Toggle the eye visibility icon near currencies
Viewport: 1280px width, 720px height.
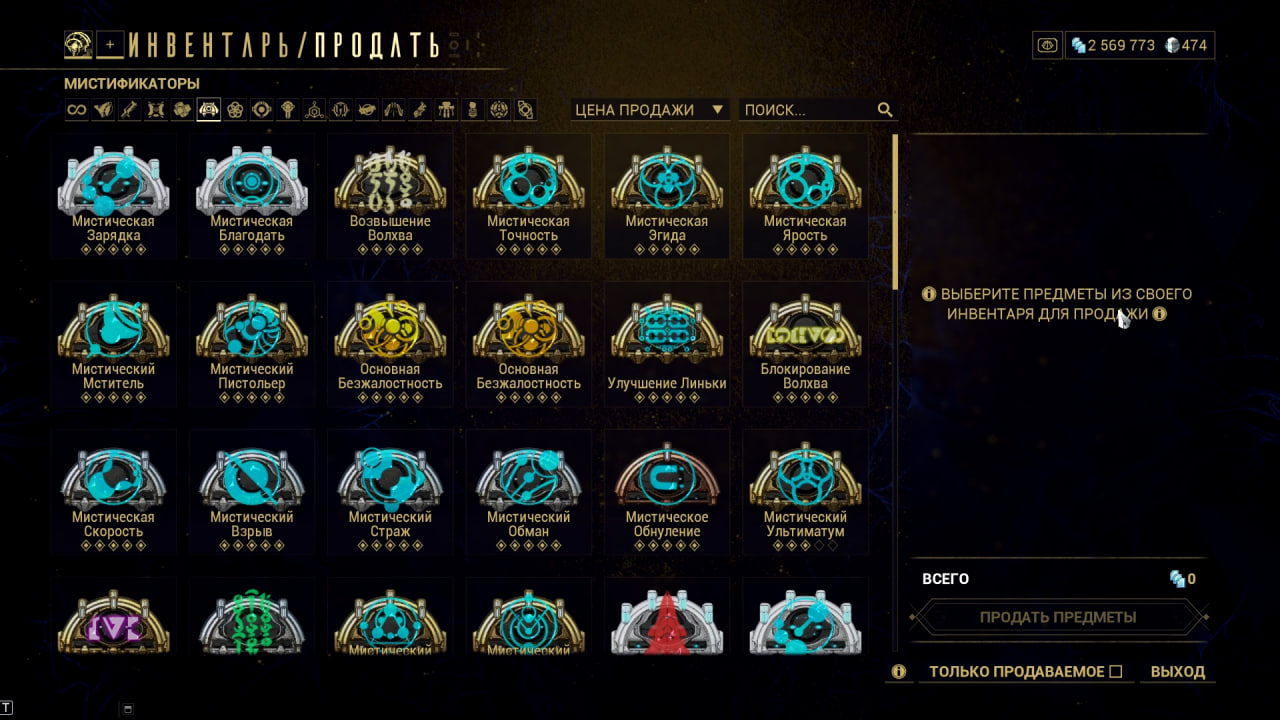click(x=1047, y=45)
